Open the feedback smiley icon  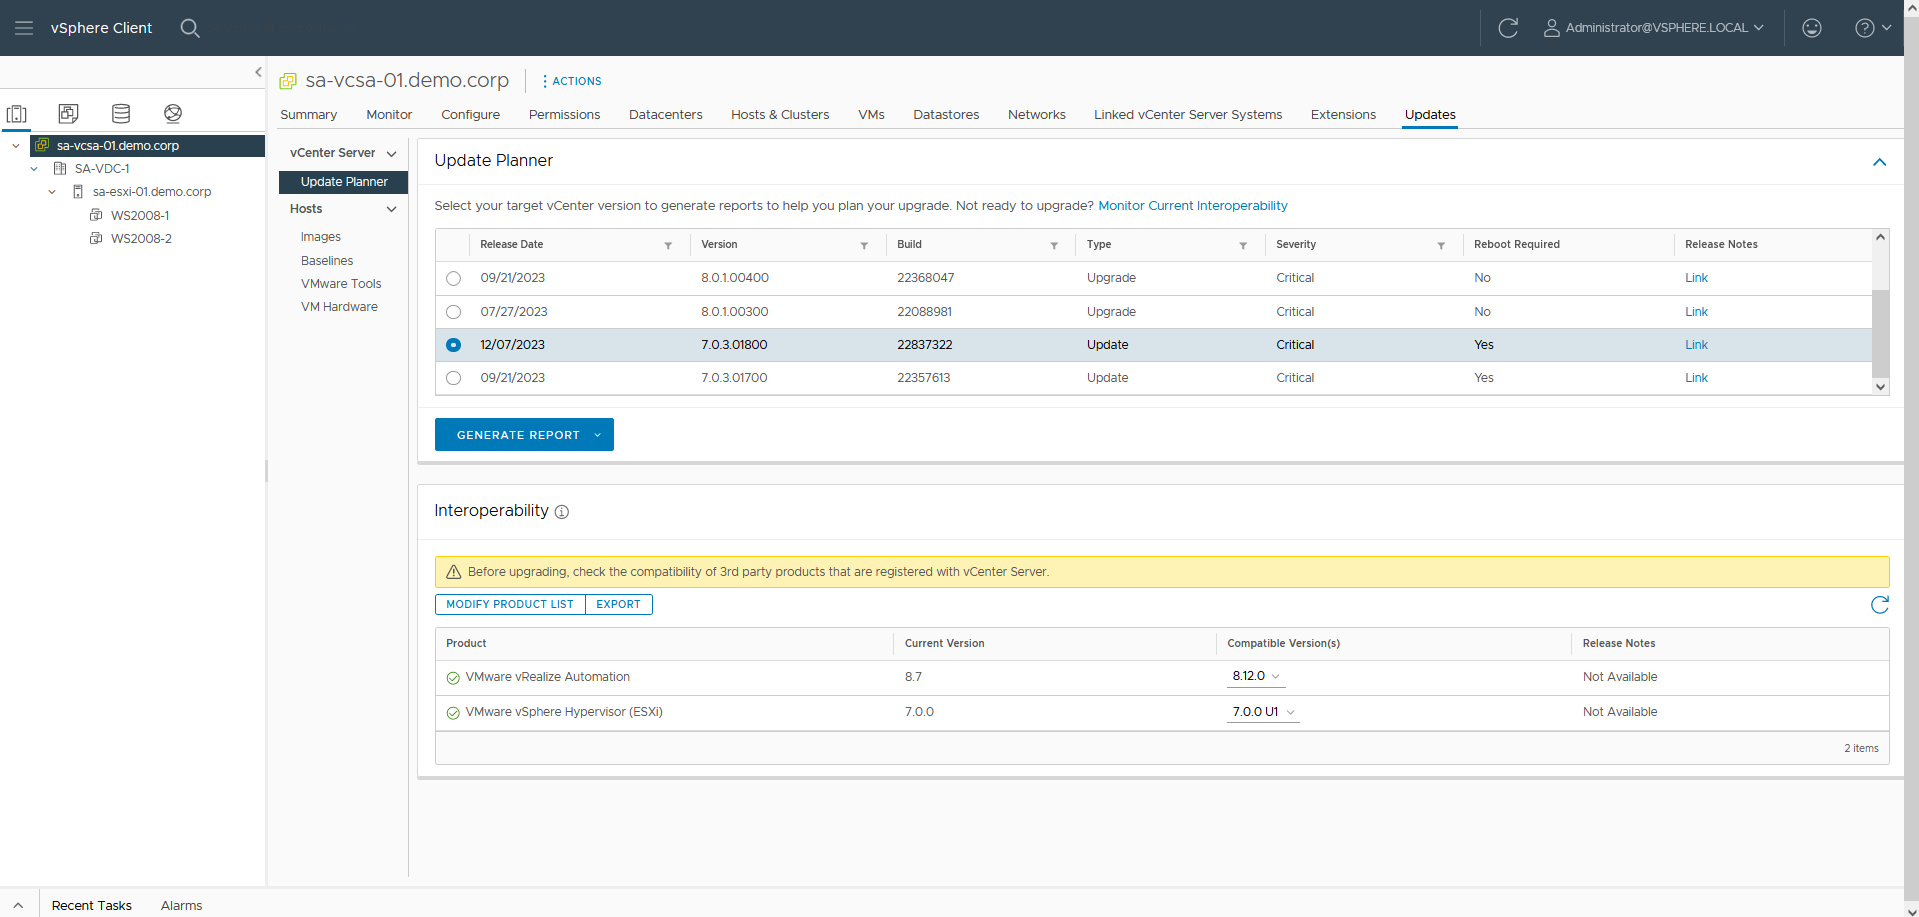pos(1812,28)
